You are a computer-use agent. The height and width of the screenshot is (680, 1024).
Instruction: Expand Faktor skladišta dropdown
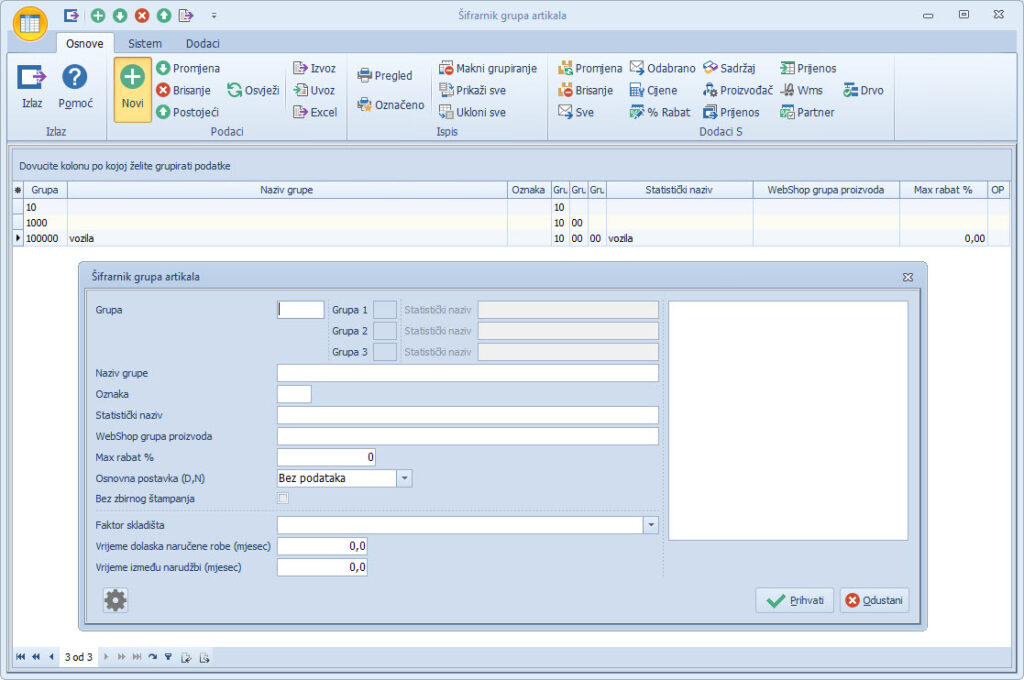(x=651, y=524)
